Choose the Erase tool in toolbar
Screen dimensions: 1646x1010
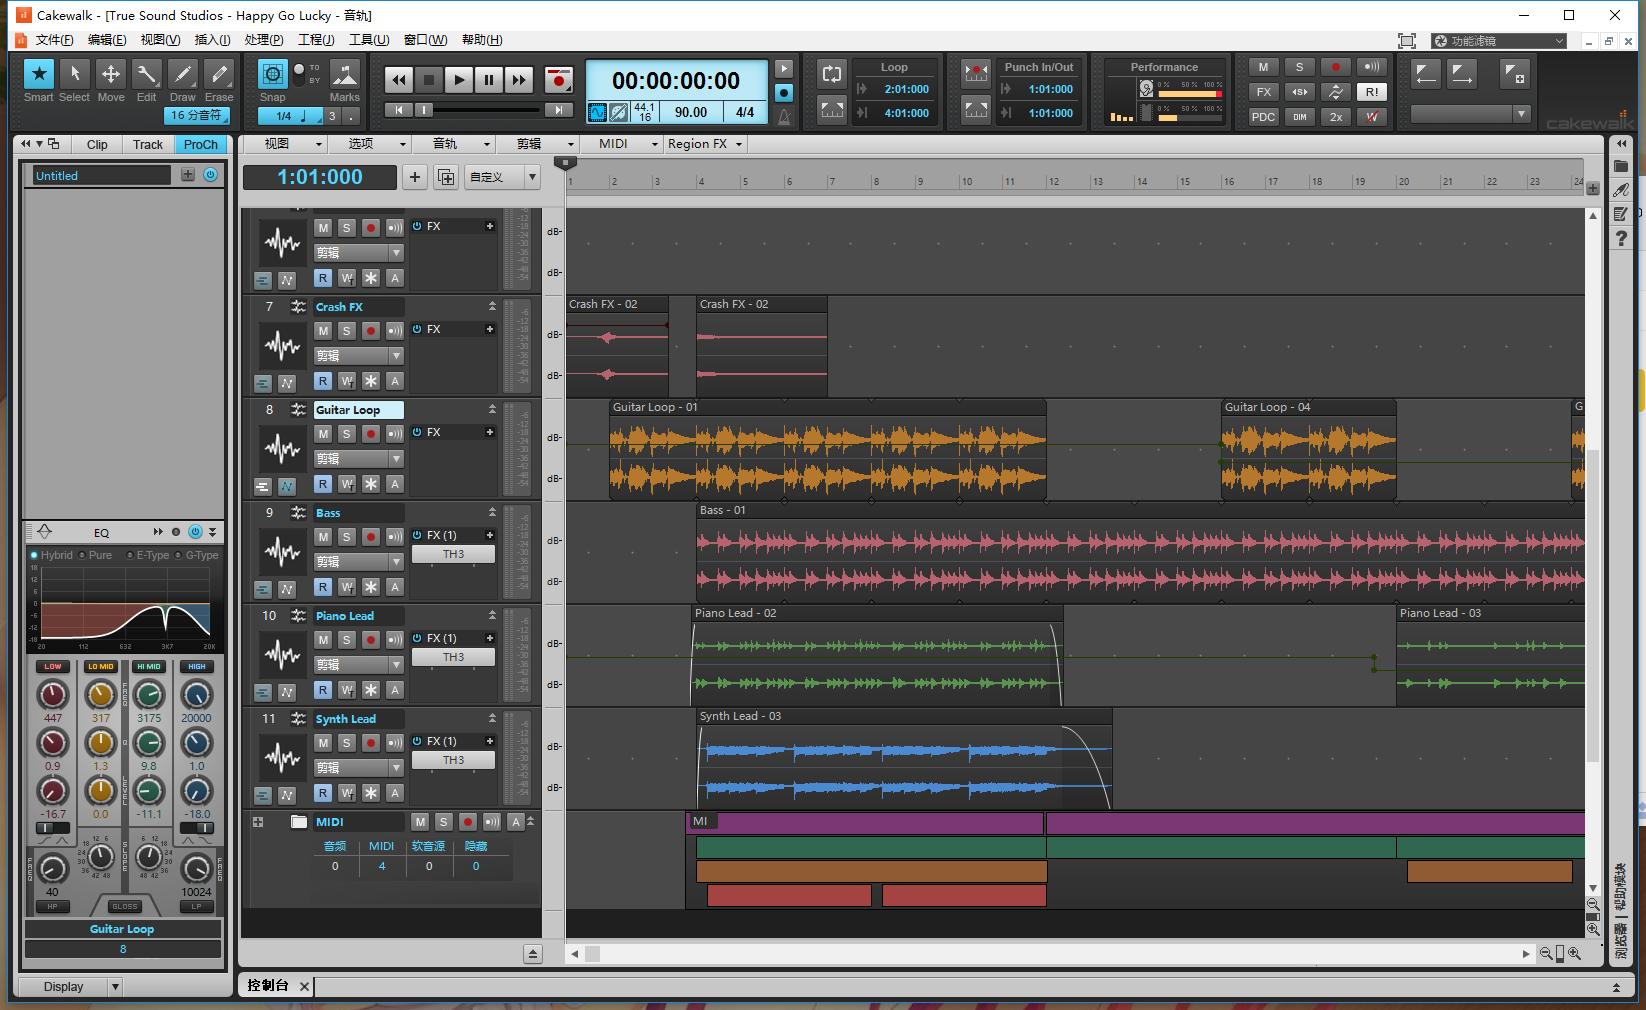point(218,74)
